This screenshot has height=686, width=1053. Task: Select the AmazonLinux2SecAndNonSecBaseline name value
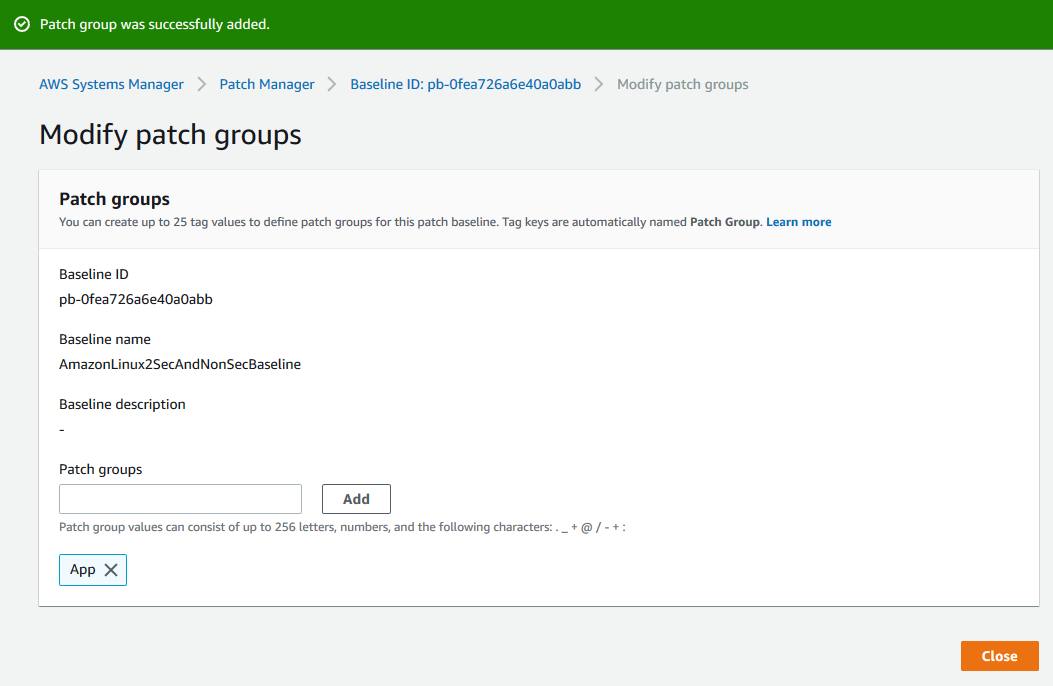(180, 364)
